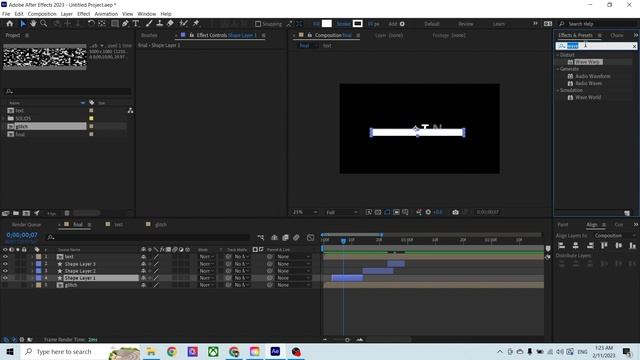Open the graph editor button
640x360 pixels.
(x=311, y=238)
